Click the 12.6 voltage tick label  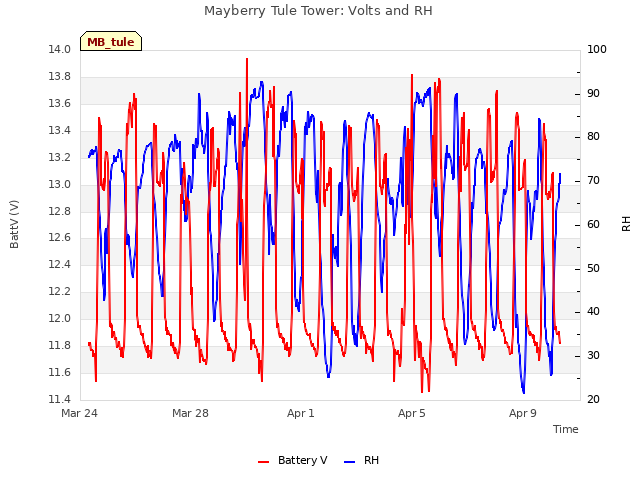point(60,238)
